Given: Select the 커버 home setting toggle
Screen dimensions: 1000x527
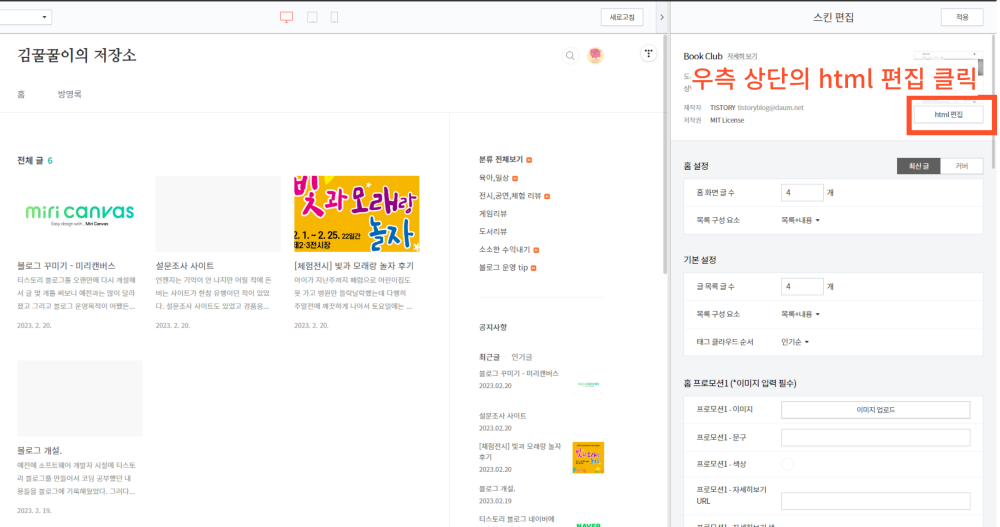Looking at the screenshot, I should click(x=962, y=166).
